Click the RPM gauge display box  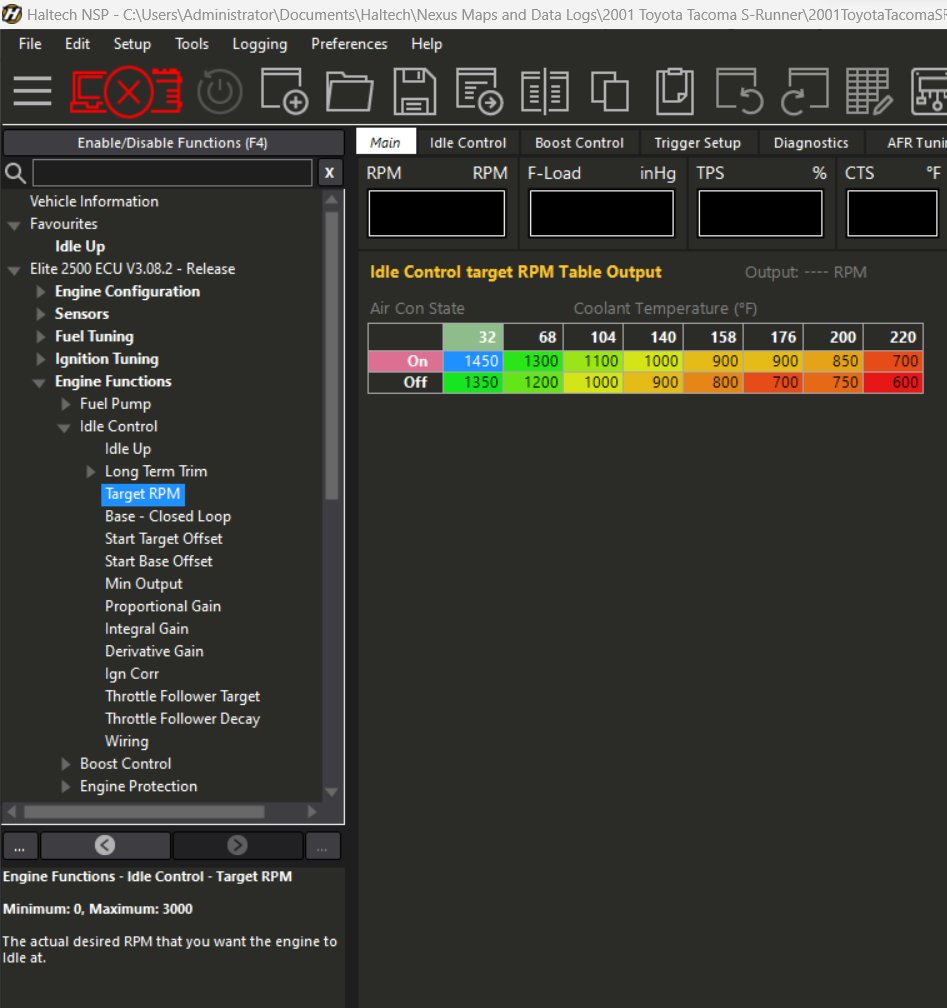tap(437, 213)
